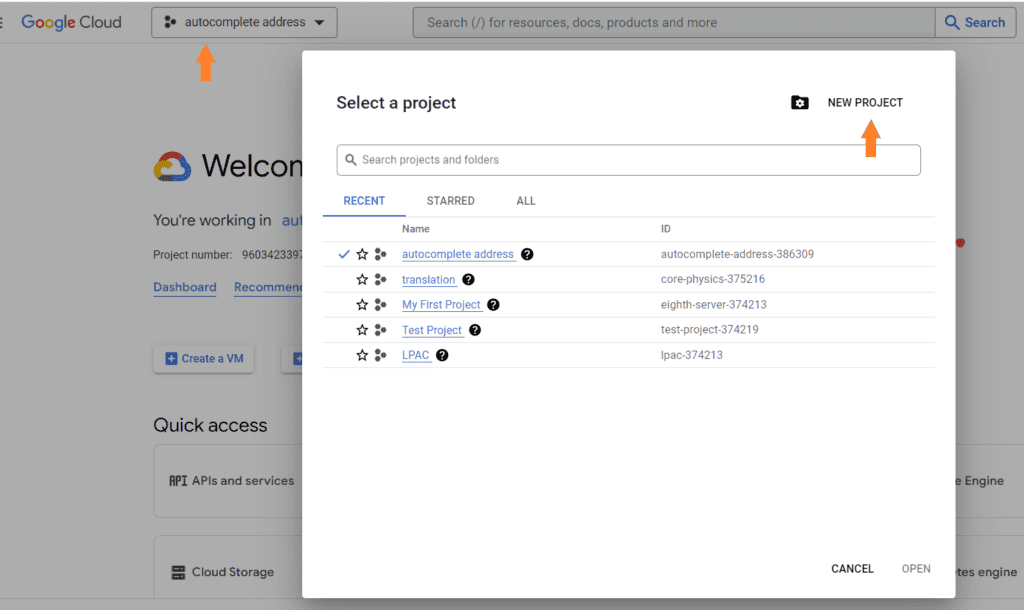1024x610 pixels.
Task: Click the API icon in quick access
Action: pyautogui.click(x=178, y=481)
